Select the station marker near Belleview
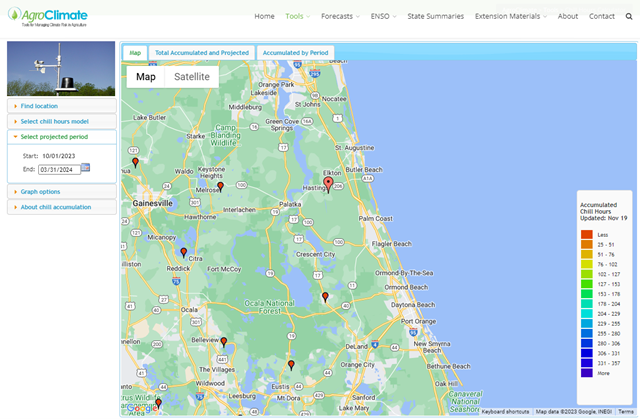Screen dimensions: 640x419 coord(224,342)
